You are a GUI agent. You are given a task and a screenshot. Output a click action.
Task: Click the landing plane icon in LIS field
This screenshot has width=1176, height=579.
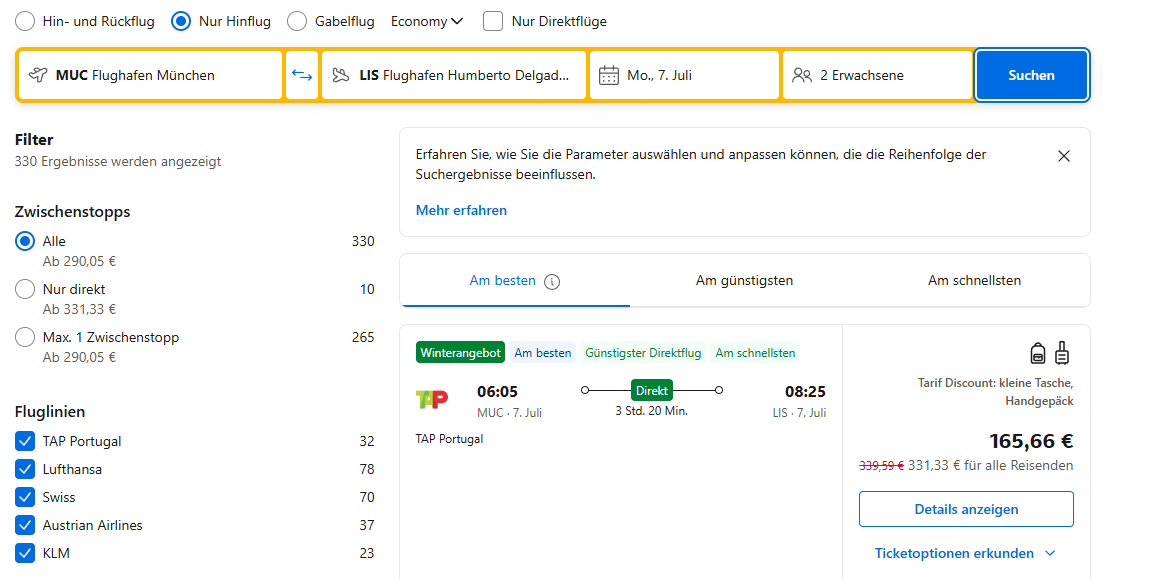coord(341,75)
